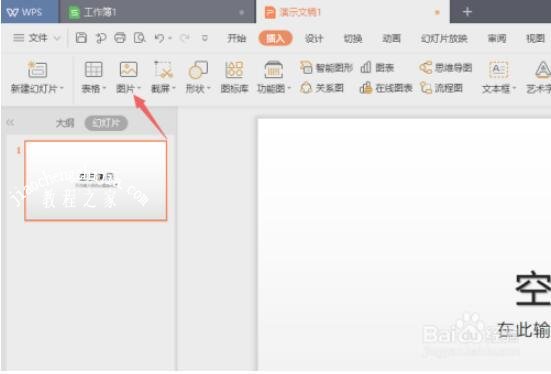Click the 截屏 screenshot icon
This screenshot has height=374, width=551.
(163, 69)
